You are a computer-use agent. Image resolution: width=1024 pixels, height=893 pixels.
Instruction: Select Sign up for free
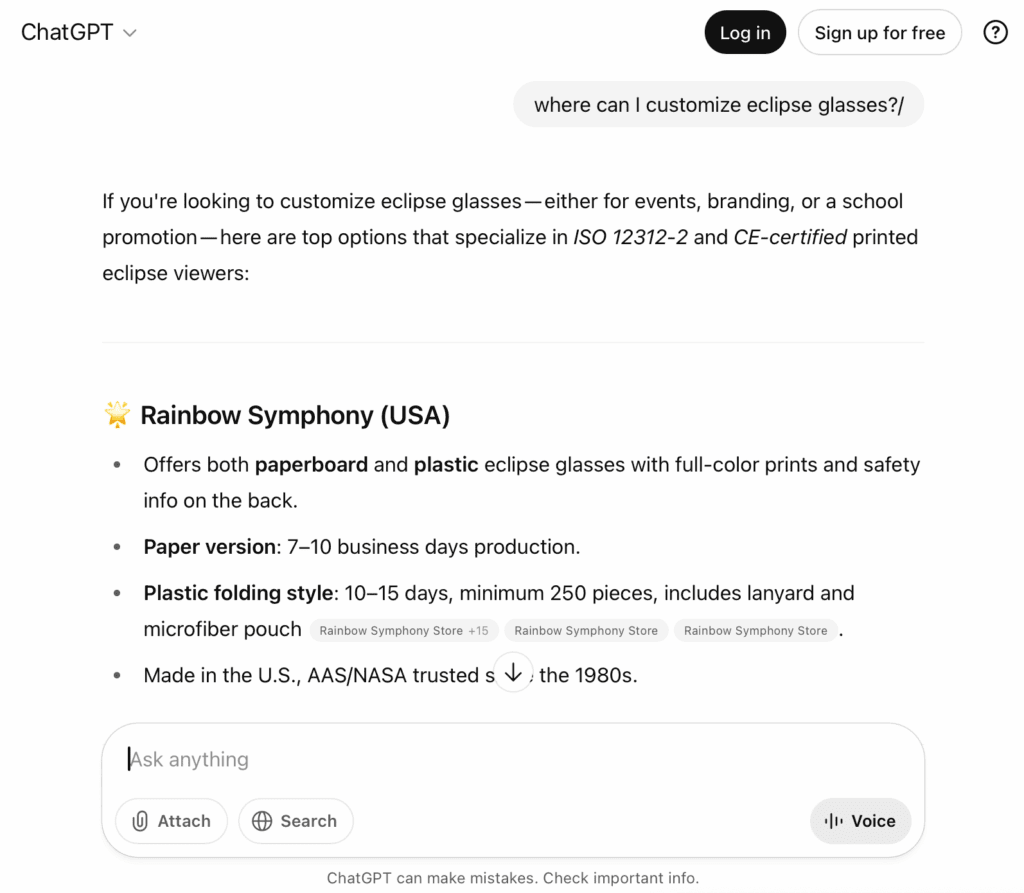click(879, 32)
